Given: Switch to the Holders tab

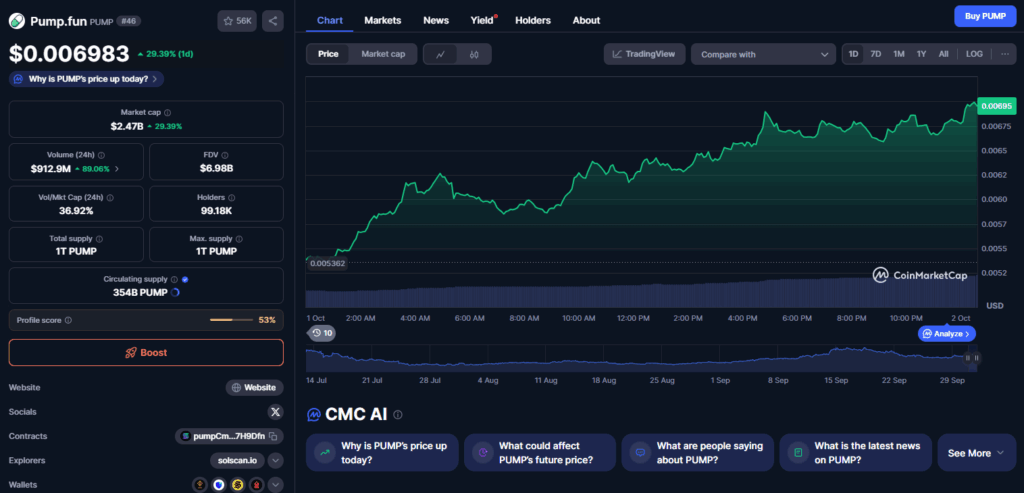Looking at the screenshot, I should click(532, 20).
